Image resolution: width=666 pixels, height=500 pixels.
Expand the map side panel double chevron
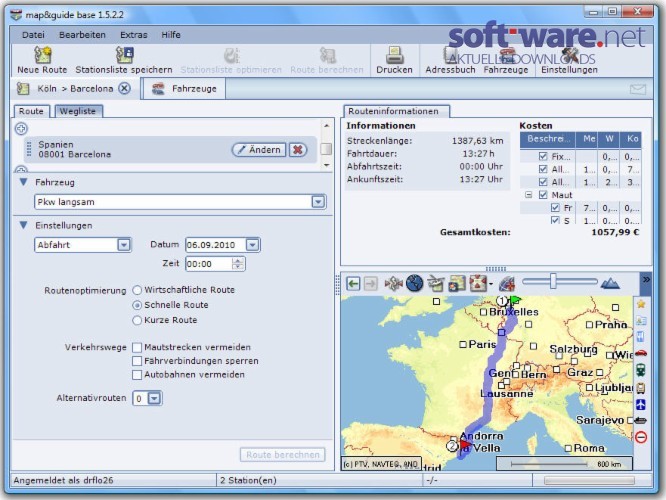tap(646, 280)
